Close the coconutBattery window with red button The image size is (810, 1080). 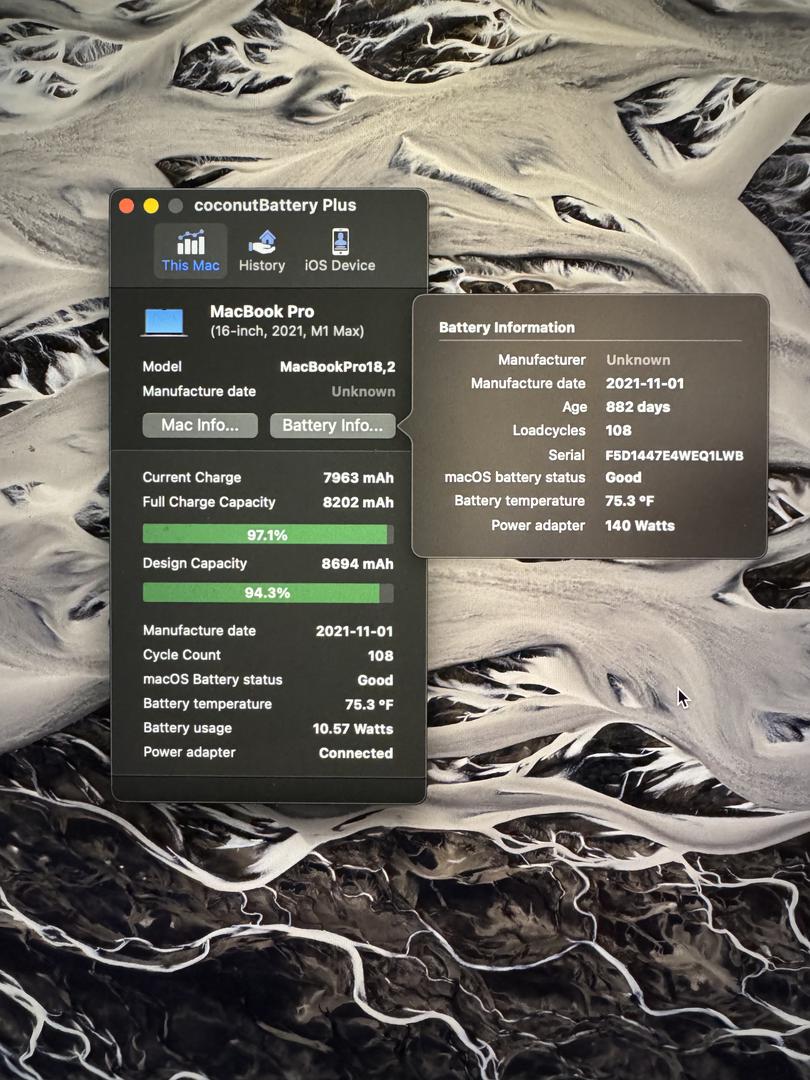point(127,206)
